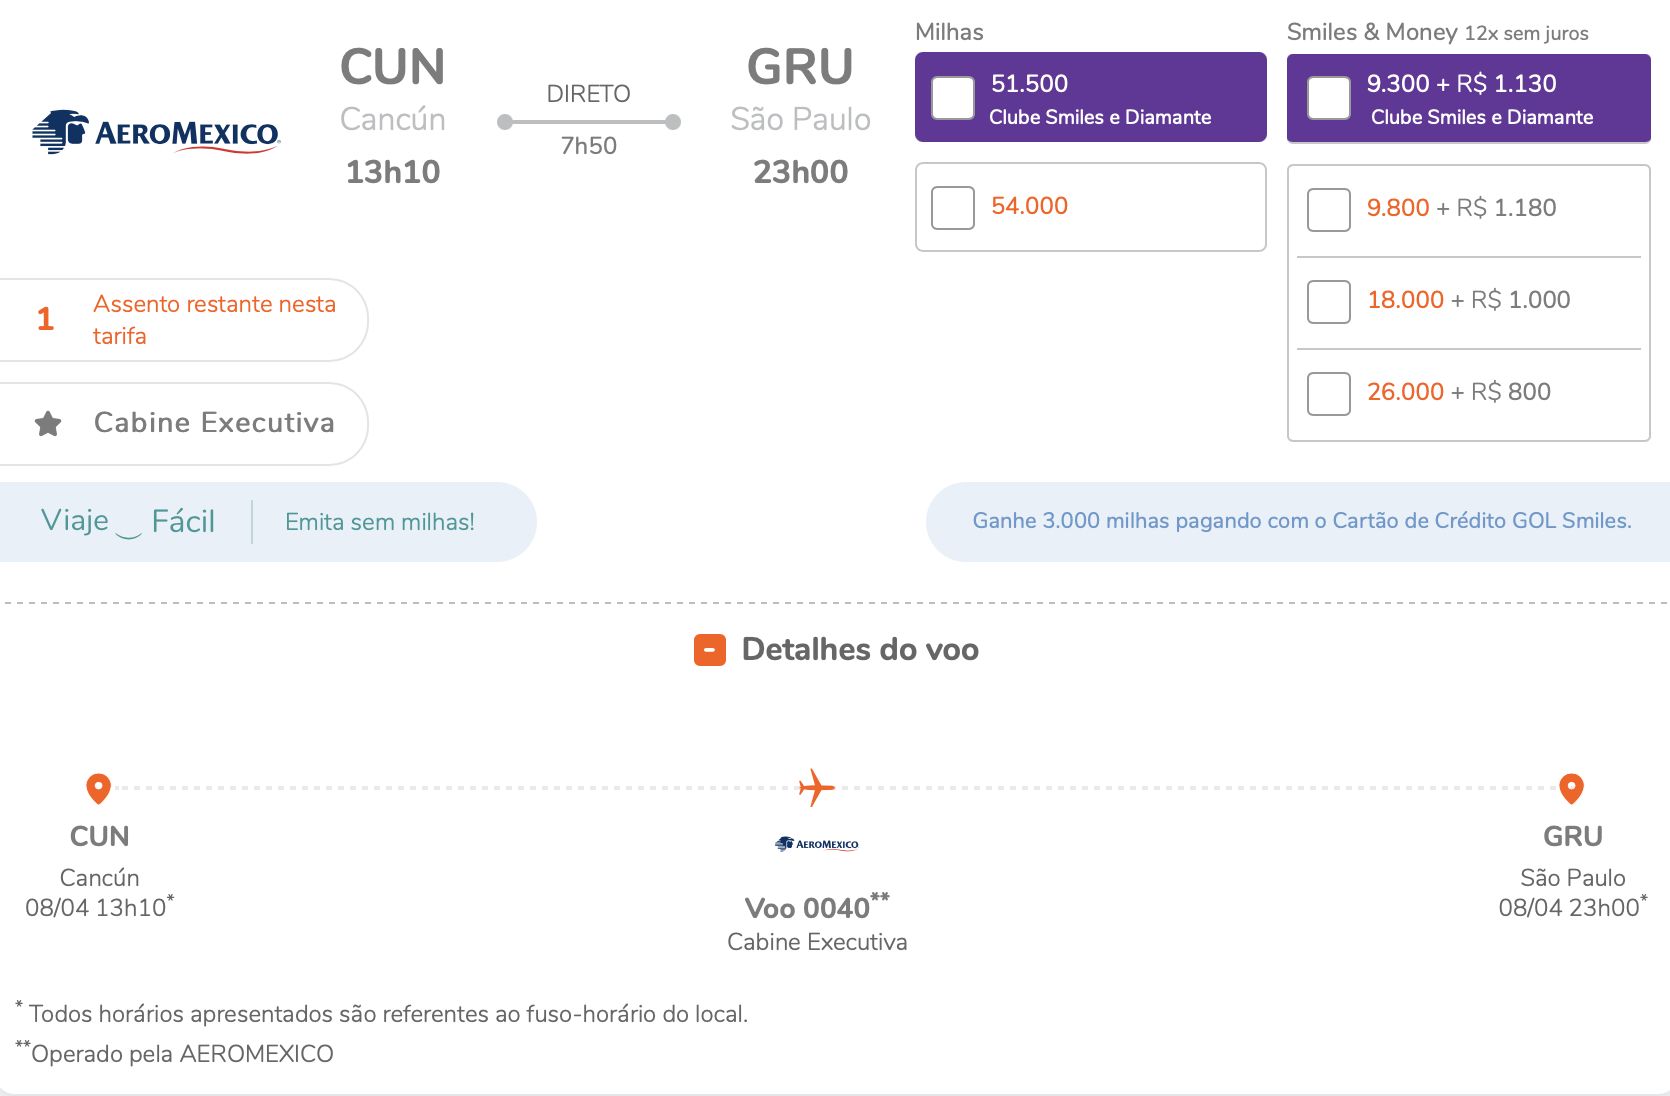
Task: Tick the 26.000 + R$ 800 checkbox
Action: tap(1329, 394)
